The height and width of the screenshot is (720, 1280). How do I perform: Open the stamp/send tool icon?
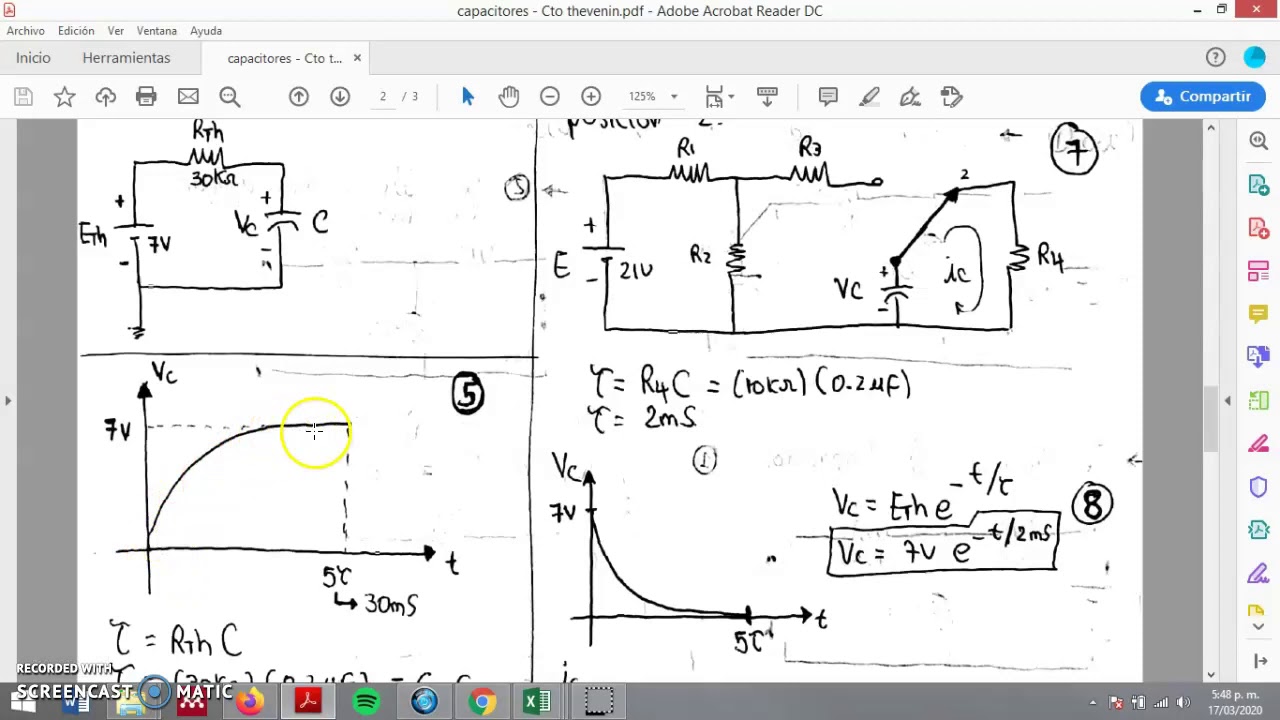point(951,96)
